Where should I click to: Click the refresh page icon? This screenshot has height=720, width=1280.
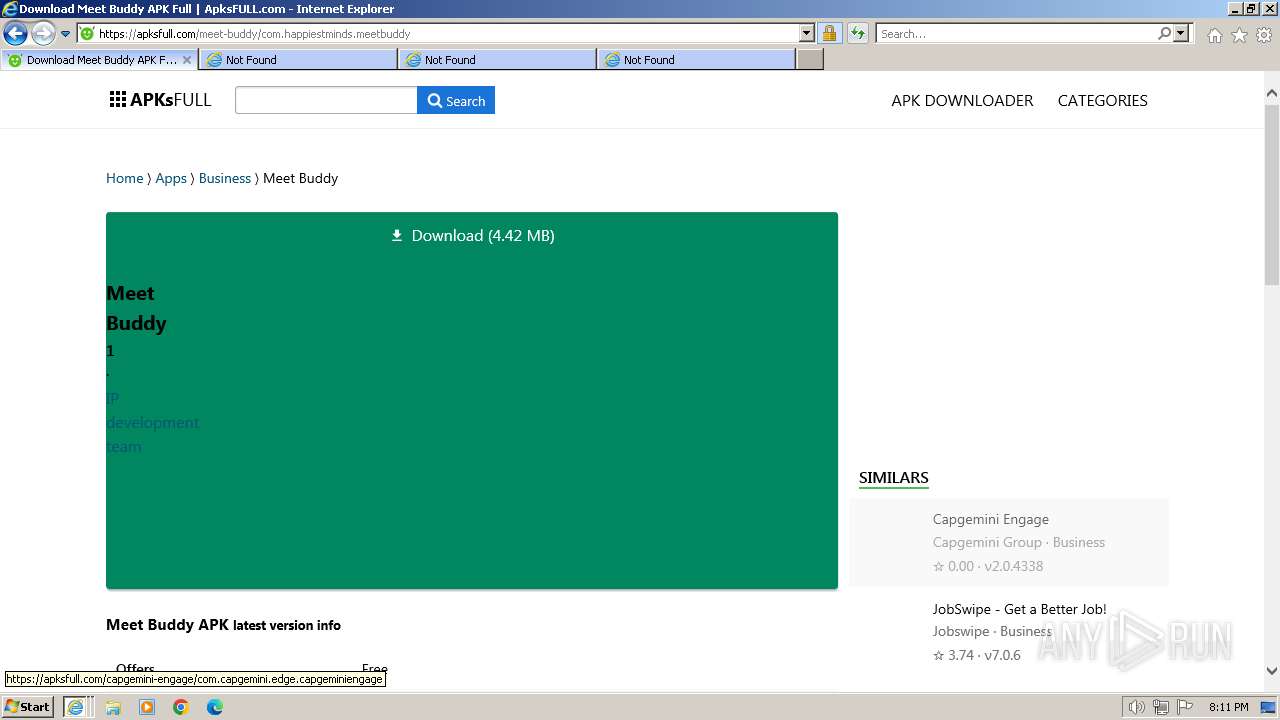click(x=857, y=34)
